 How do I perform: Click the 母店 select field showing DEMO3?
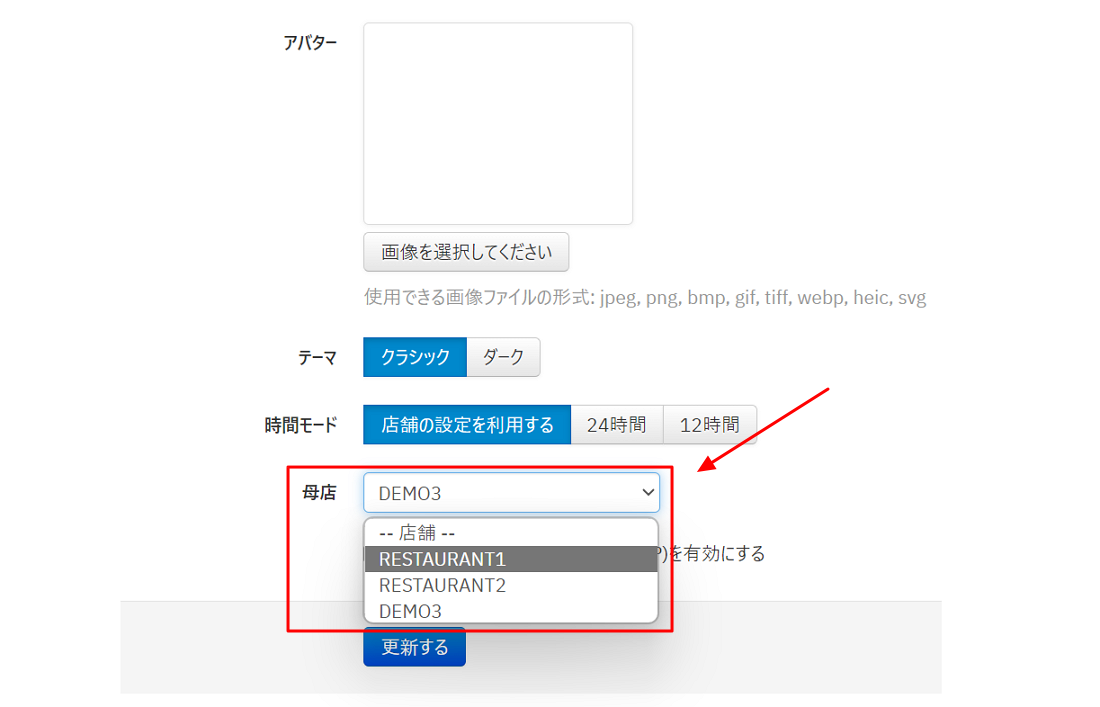pos(511,492)
